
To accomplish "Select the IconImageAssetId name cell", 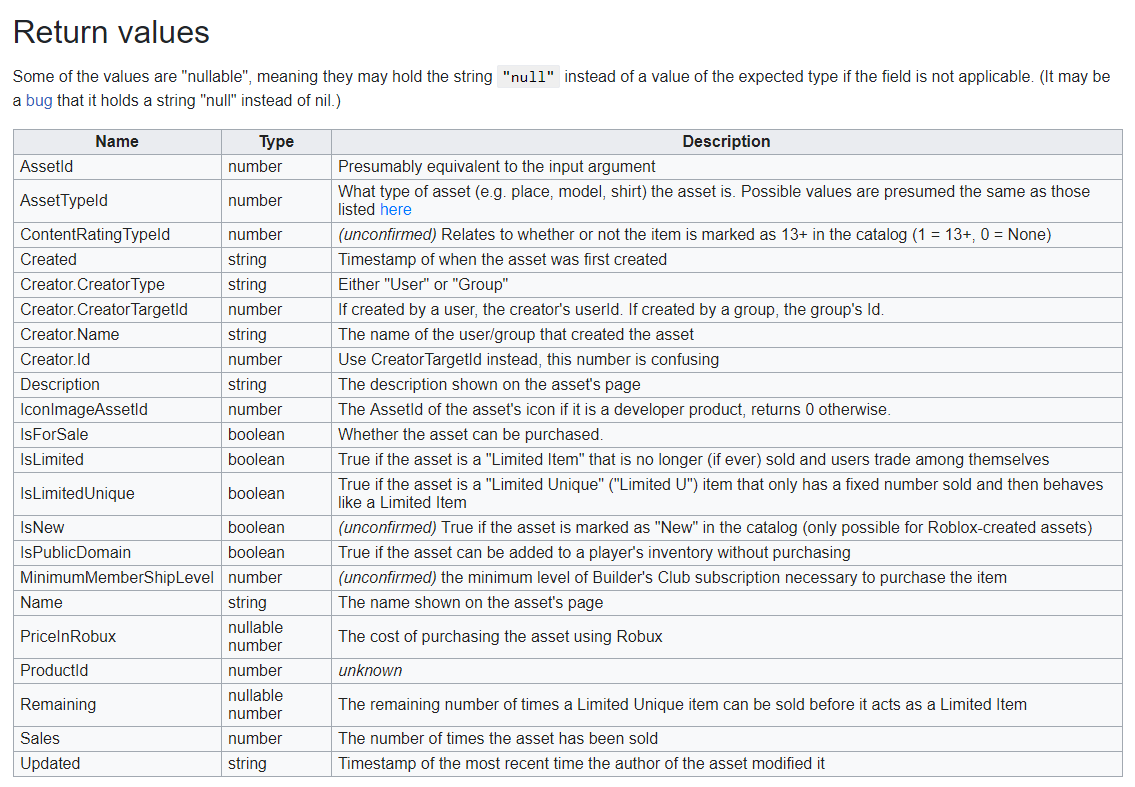I will [84, 410].
